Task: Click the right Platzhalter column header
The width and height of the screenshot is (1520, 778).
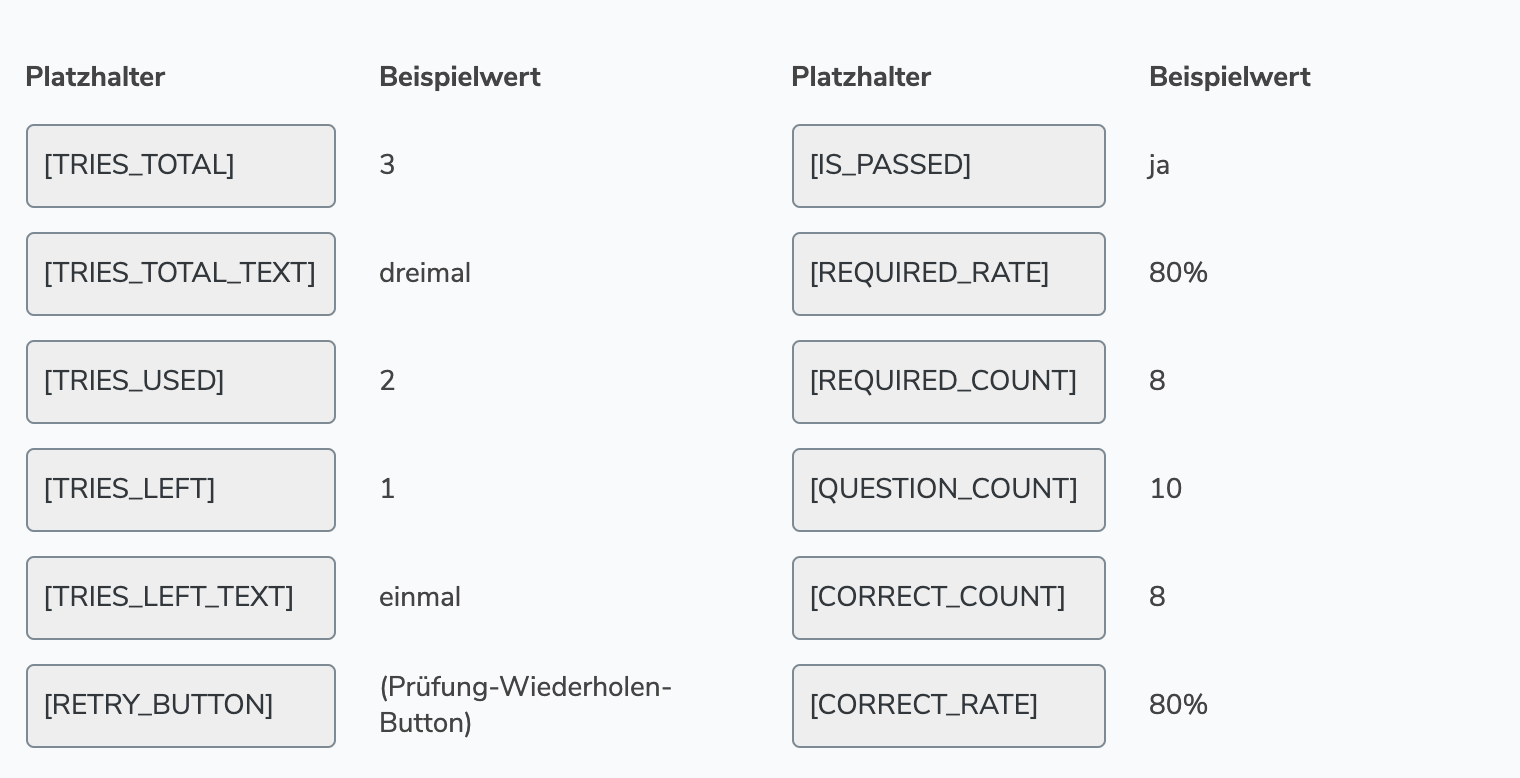Action: point(861,77)
